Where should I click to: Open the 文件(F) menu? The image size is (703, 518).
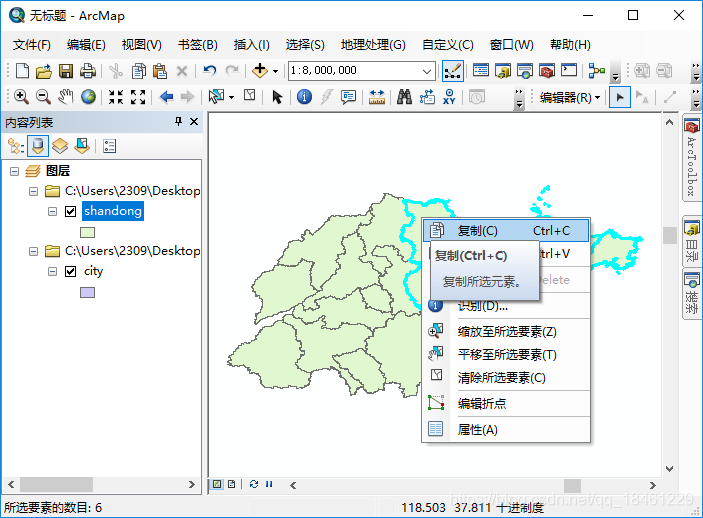pos(31,45)
